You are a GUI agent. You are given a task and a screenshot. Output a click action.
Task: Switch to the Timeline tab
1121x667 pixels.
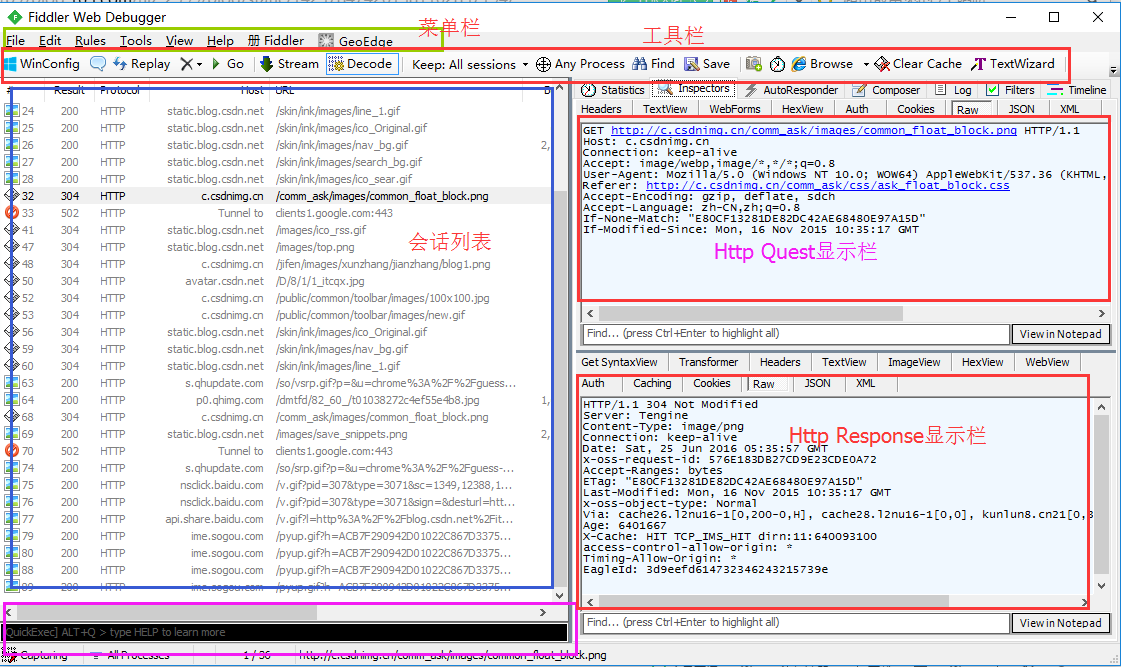[x=1077, y=90]
